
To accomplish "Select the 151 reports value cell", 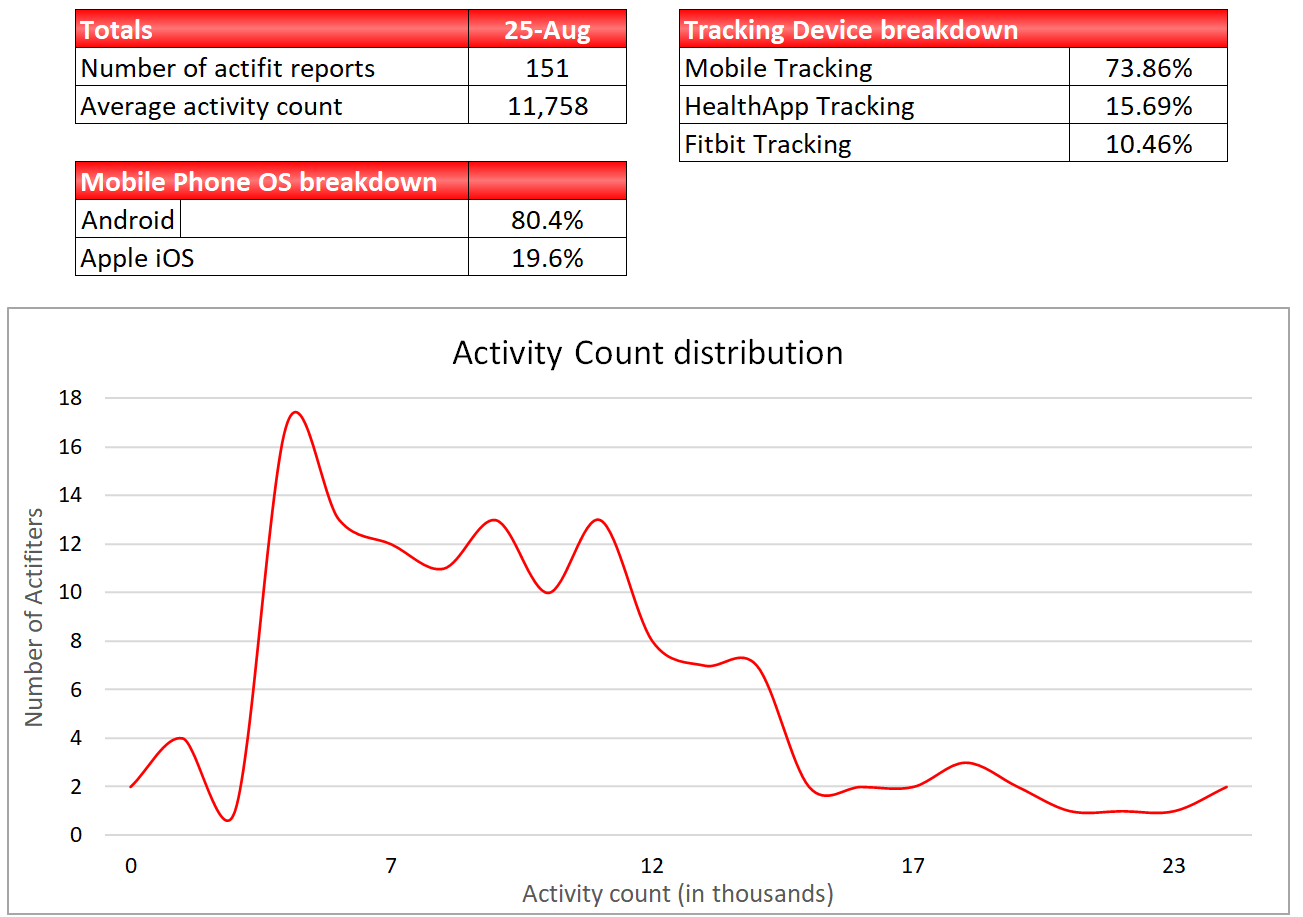I will click(547, 67).
